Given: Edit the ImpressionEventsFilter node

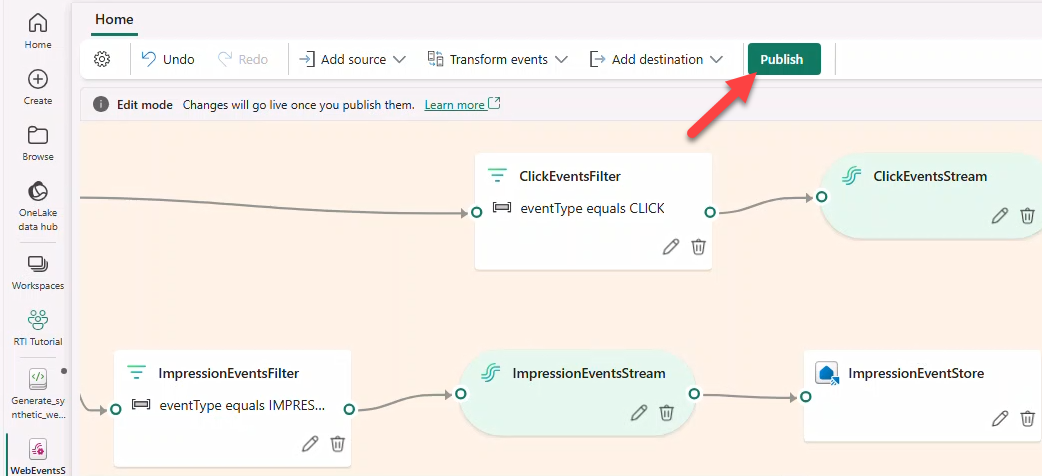Looking at the screenshot, I should pyautogui.click(x=310, y=443).
